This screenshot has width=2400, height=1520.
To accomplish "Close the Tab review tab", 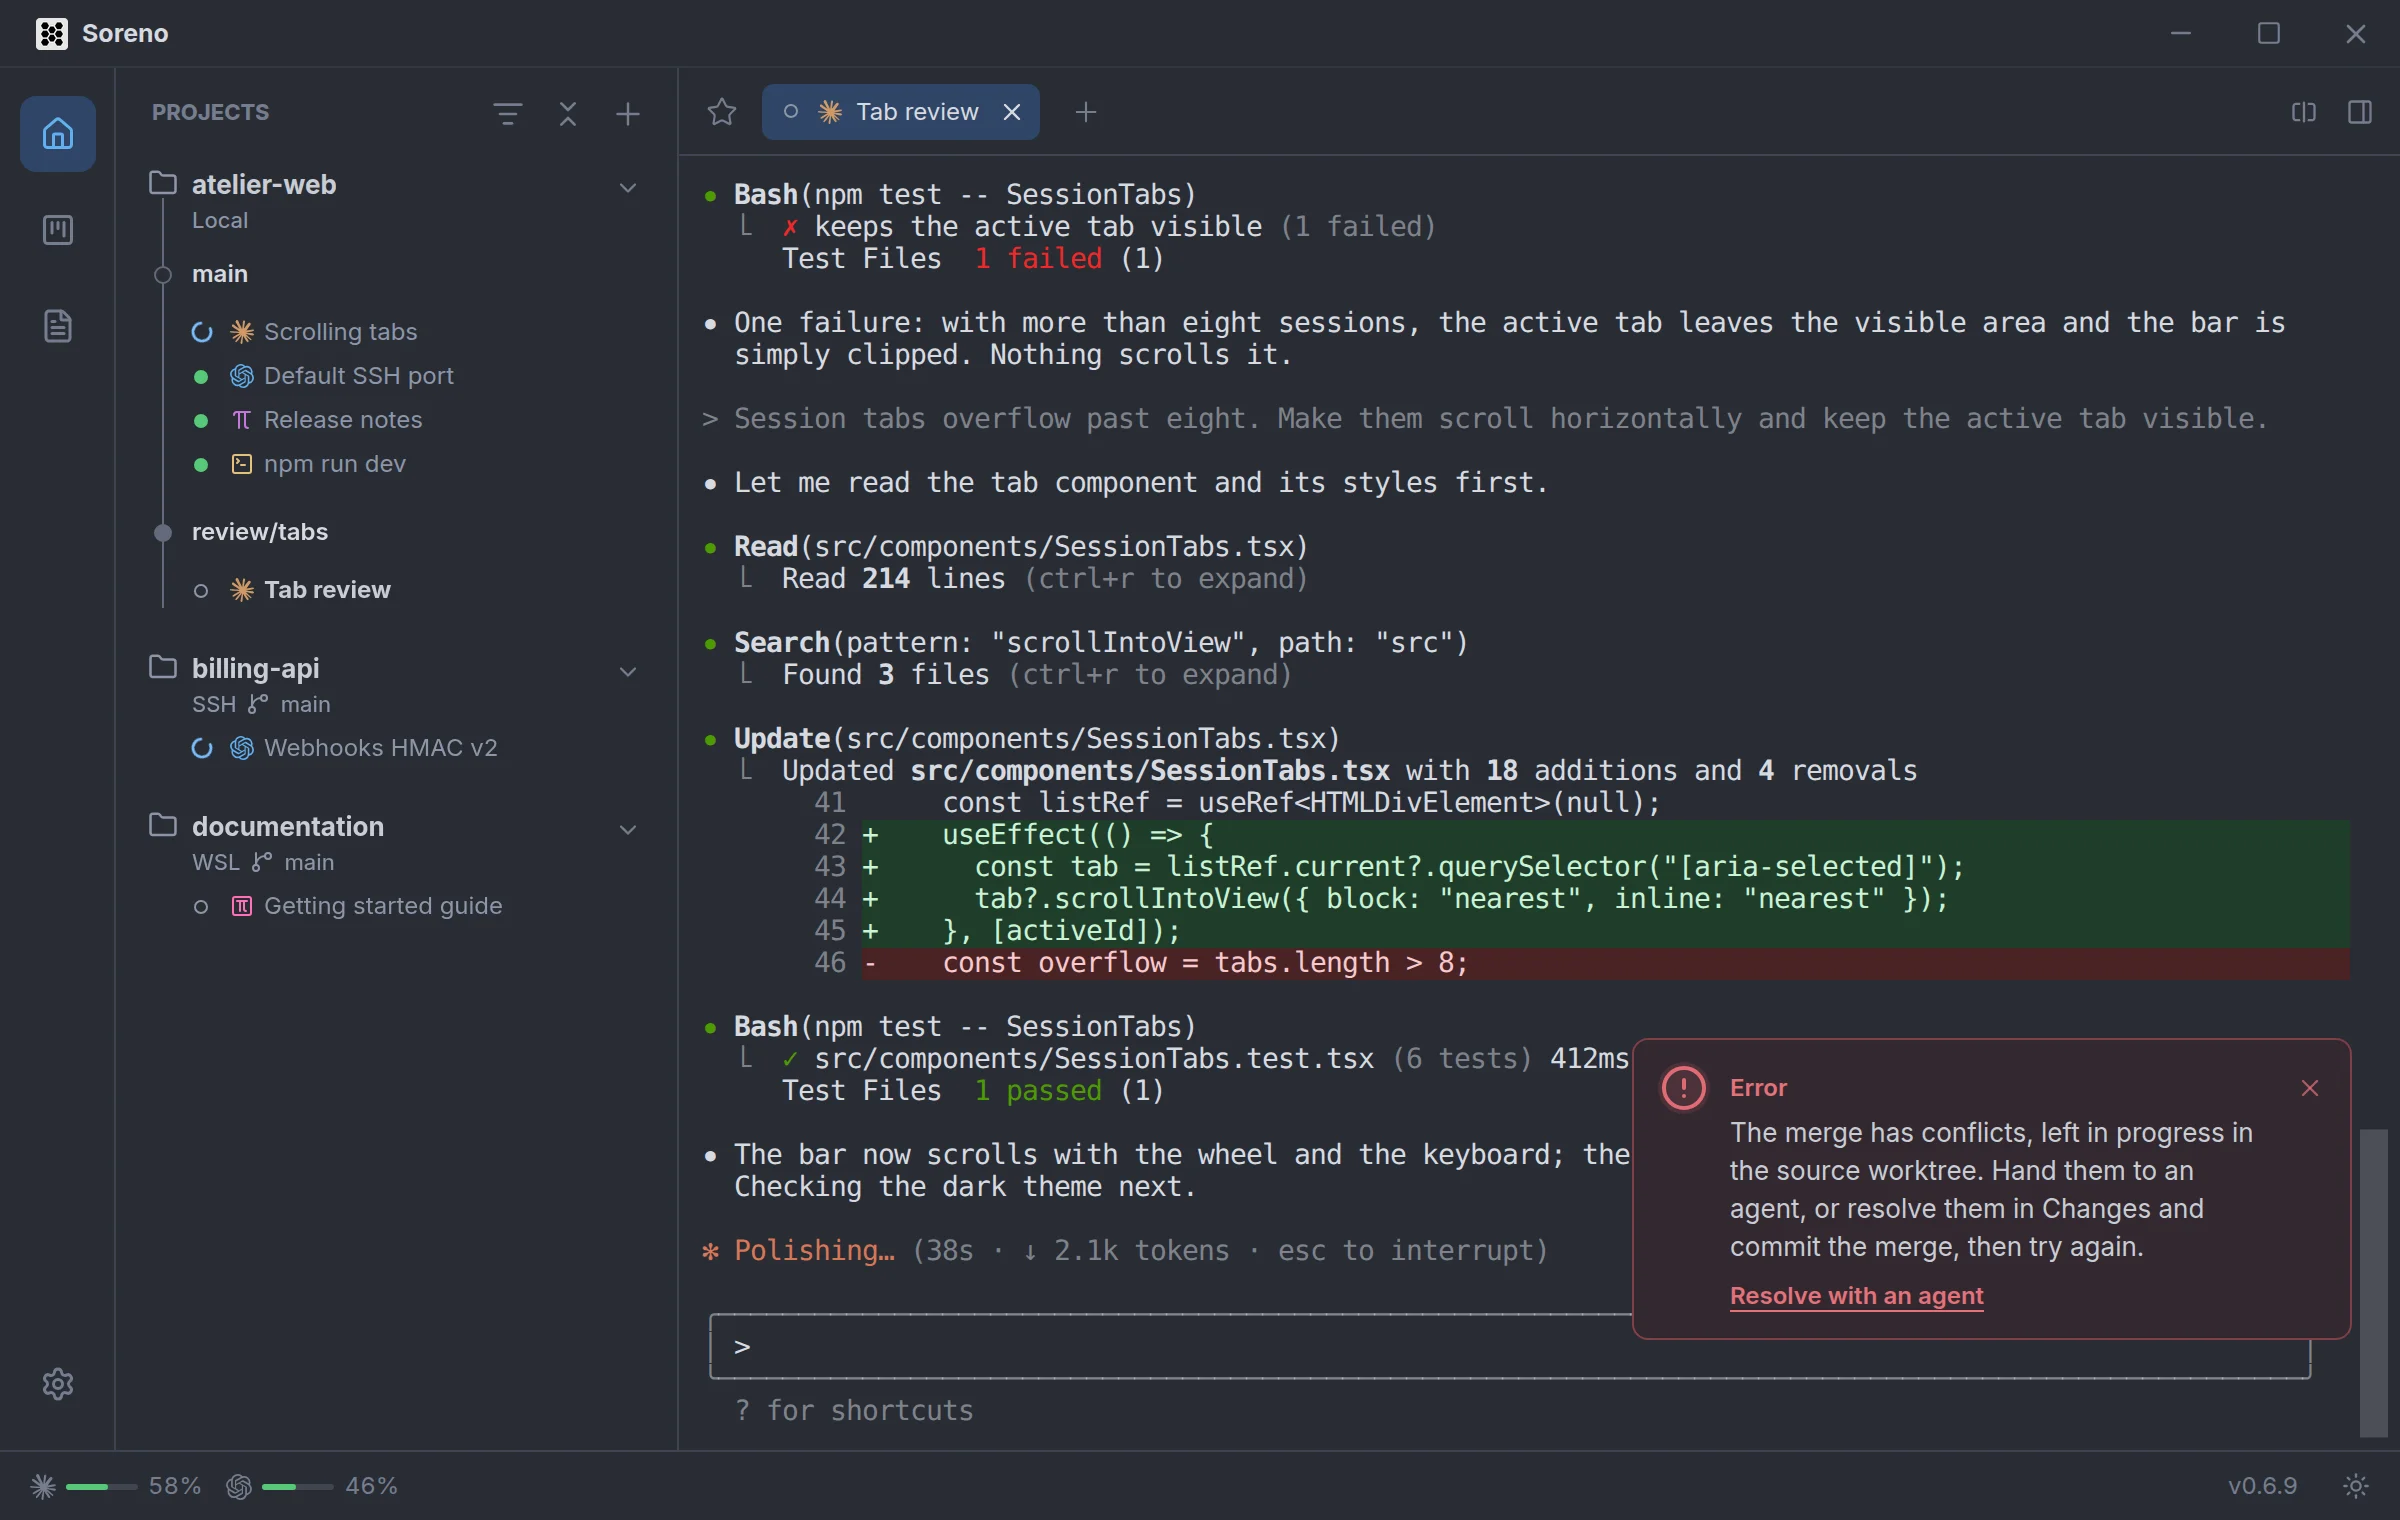I will [1012, 112].
